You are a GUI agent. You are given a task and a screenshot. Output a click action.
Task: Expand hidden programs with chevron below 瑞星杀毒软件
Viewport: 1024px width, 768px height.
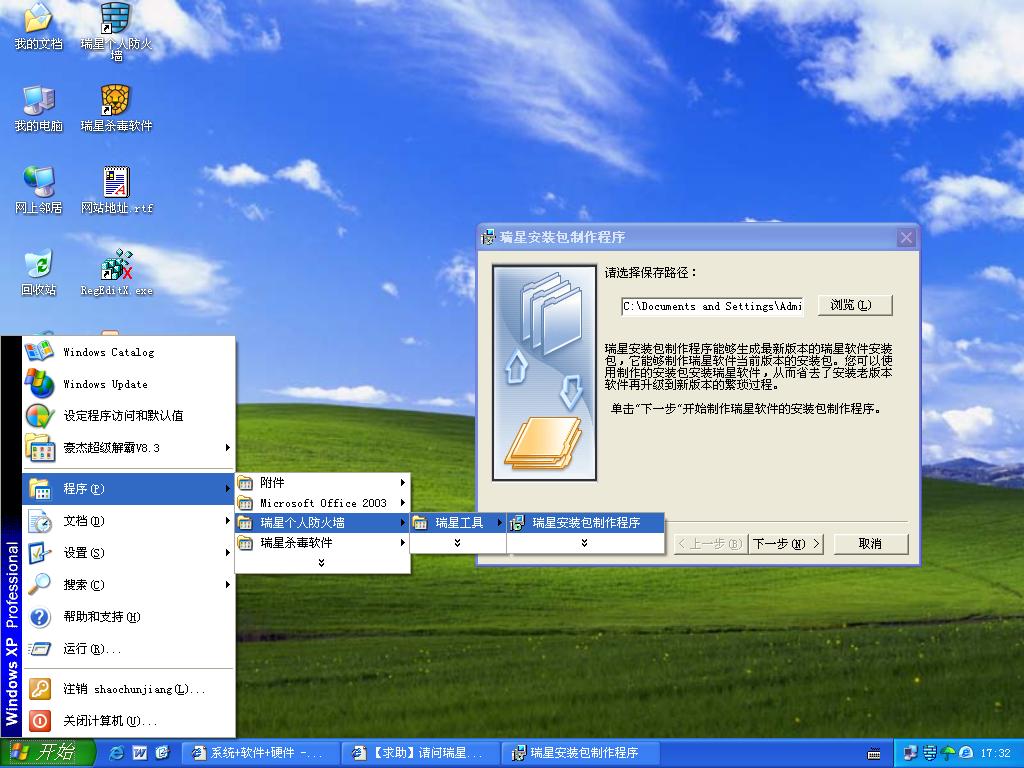click(x=321, y=562)
